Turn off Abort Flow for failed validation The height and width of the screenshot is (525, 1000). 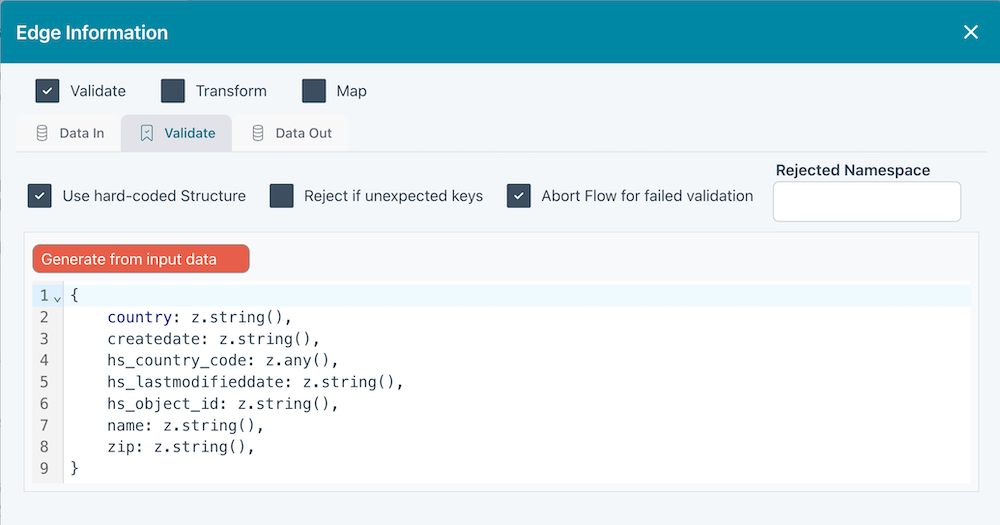pos(519,196)
